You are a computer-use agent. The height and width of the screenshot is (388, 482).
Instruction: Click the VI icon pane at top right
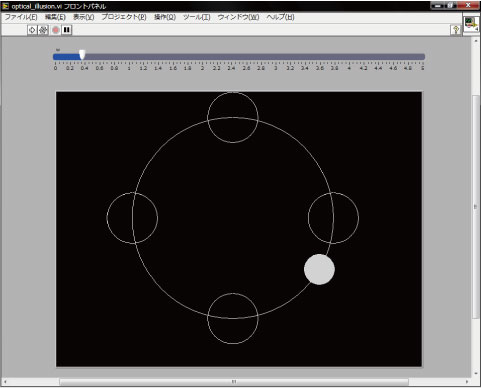471,23
